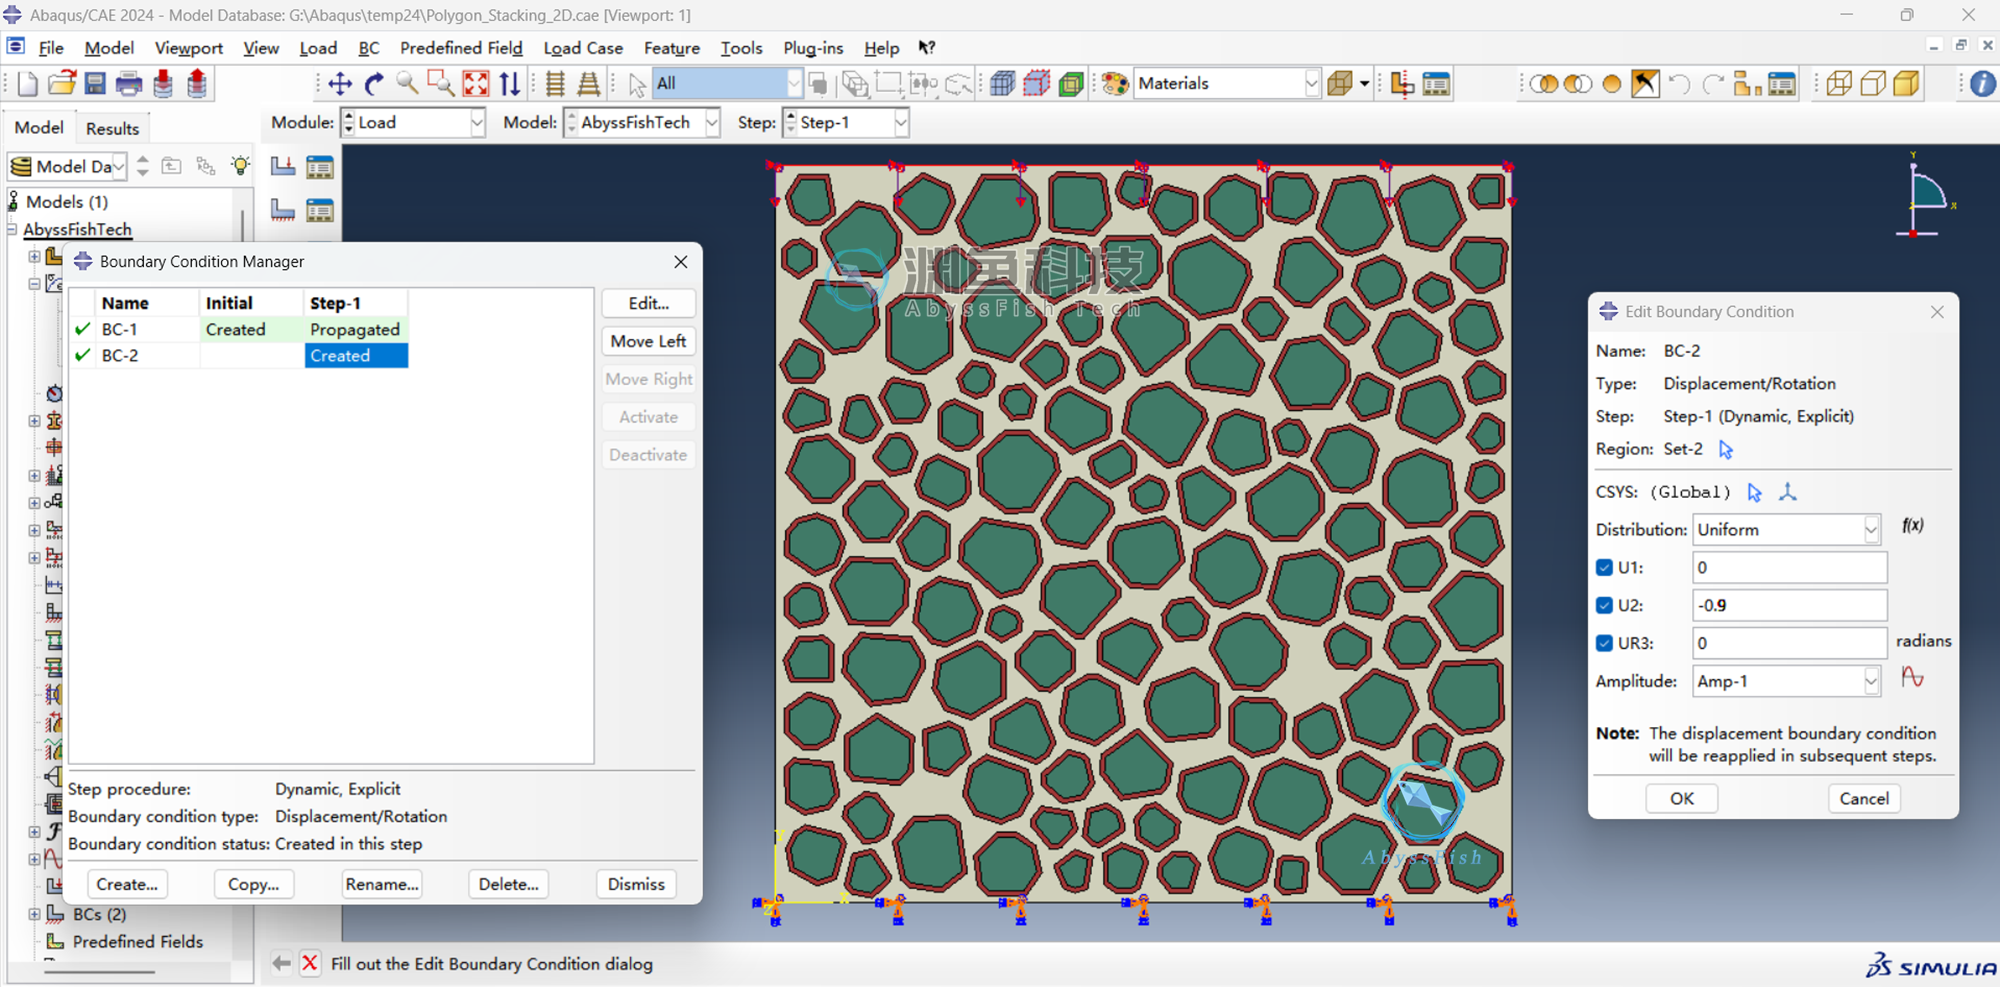The height and width of the screenshot is (987, 2000).
Task: Click OK in Edit Boundary Condition dialog
Action: [x=1682, y=798]
